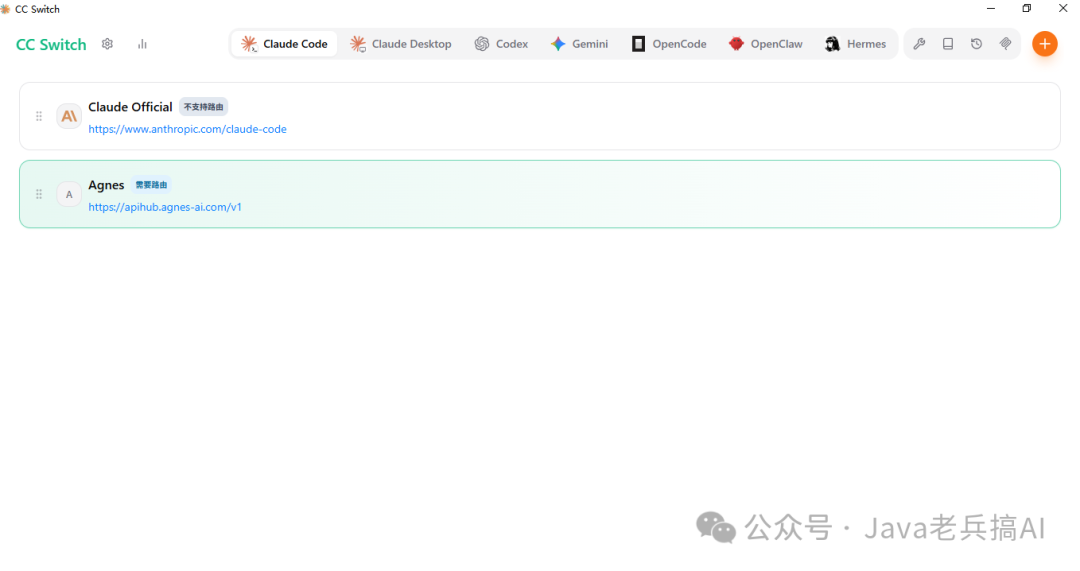Click the 需要路由 badge on Agnes
Screen dimensions: 1080x571
(151, 185)
